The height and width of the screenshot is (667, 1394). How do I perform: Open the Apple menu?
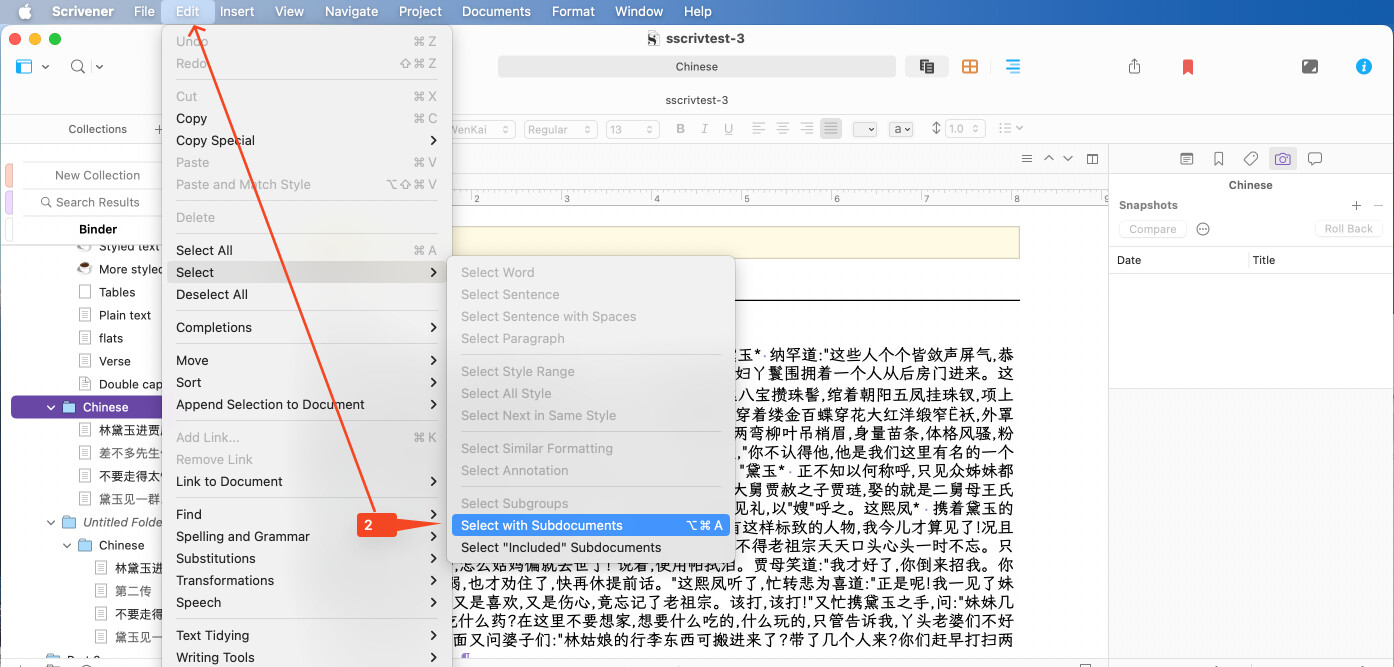26,12
